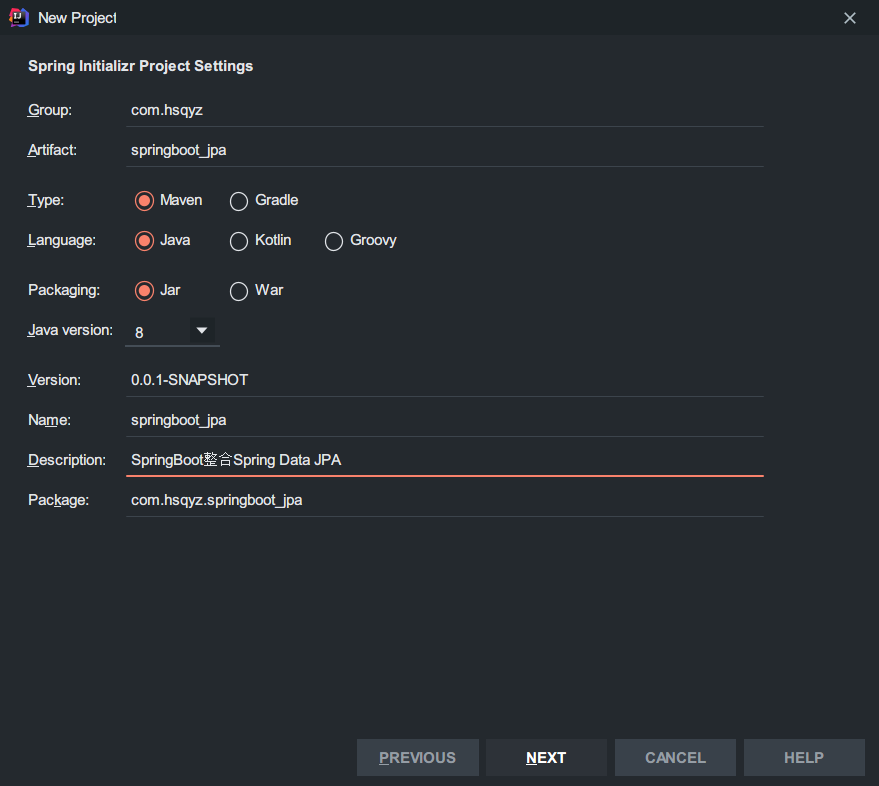Click the Java version label

pos(70,330)
